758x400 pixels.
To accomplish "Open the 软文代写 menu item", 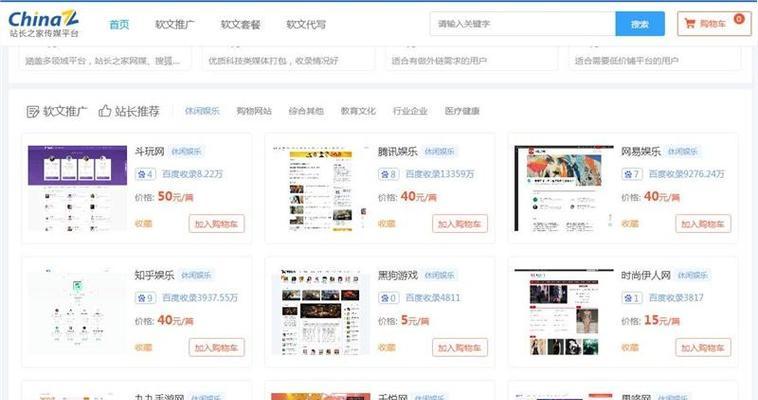I will click(306, 24).
